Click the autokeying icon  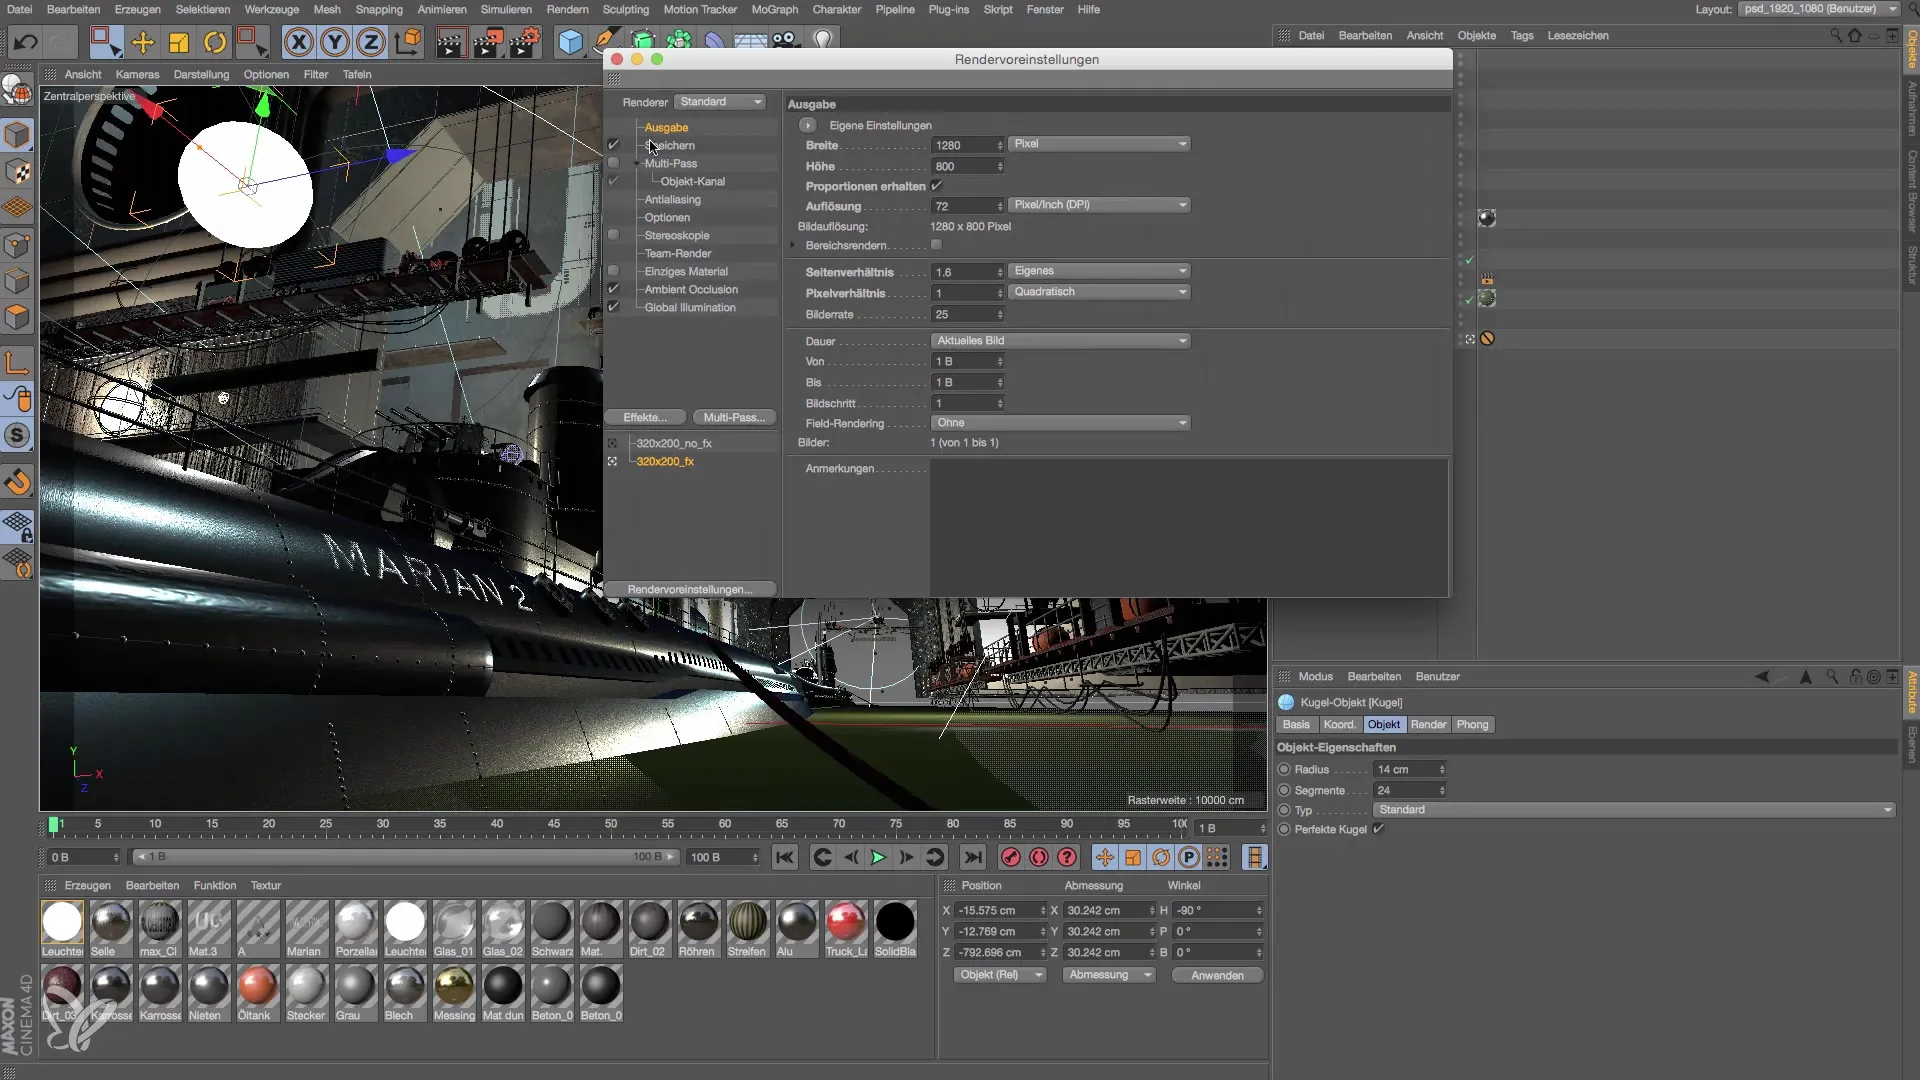[1039, 857]
